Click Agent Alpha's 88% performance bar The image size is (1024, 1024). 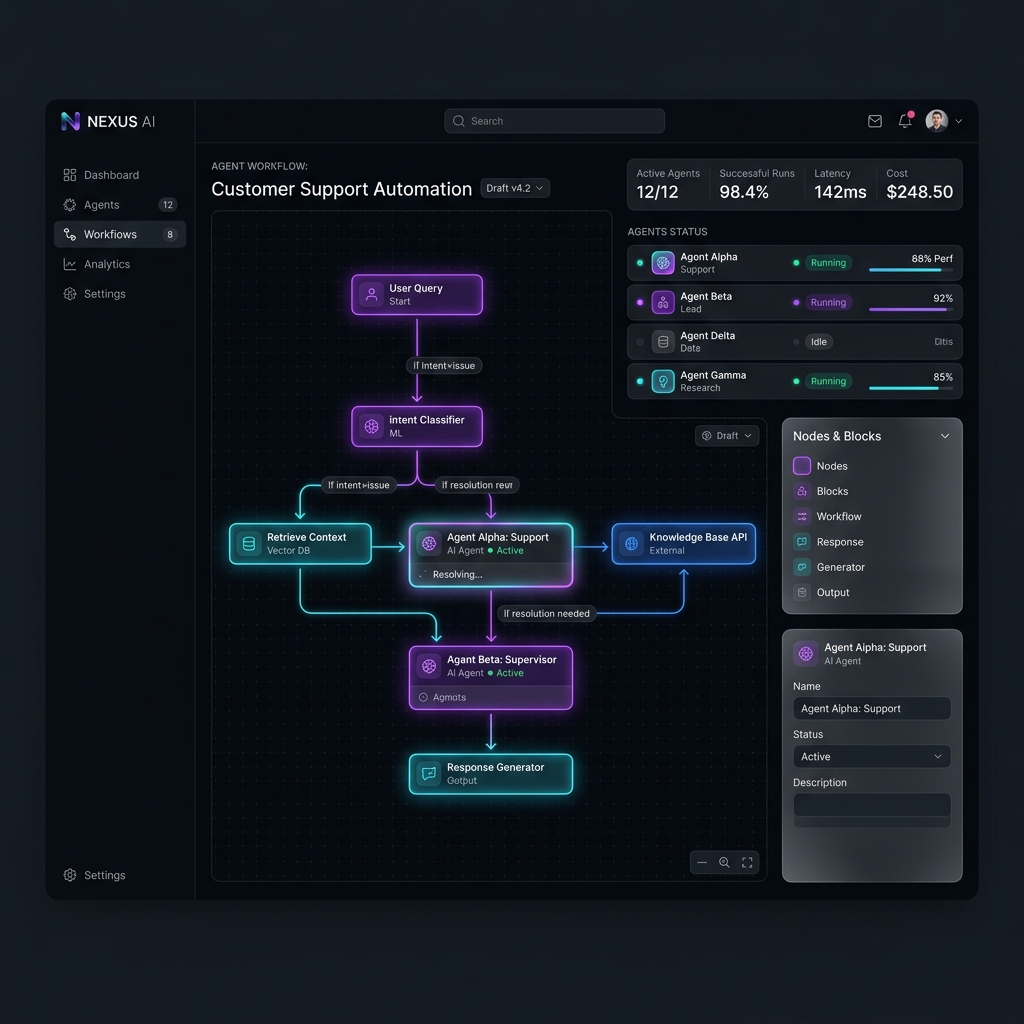[x=910, y=270]
